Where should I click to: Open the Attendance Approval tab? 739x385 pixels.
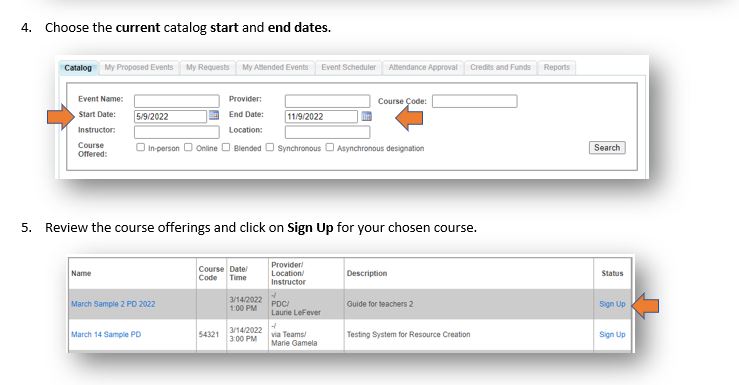(x=423, y=67)
